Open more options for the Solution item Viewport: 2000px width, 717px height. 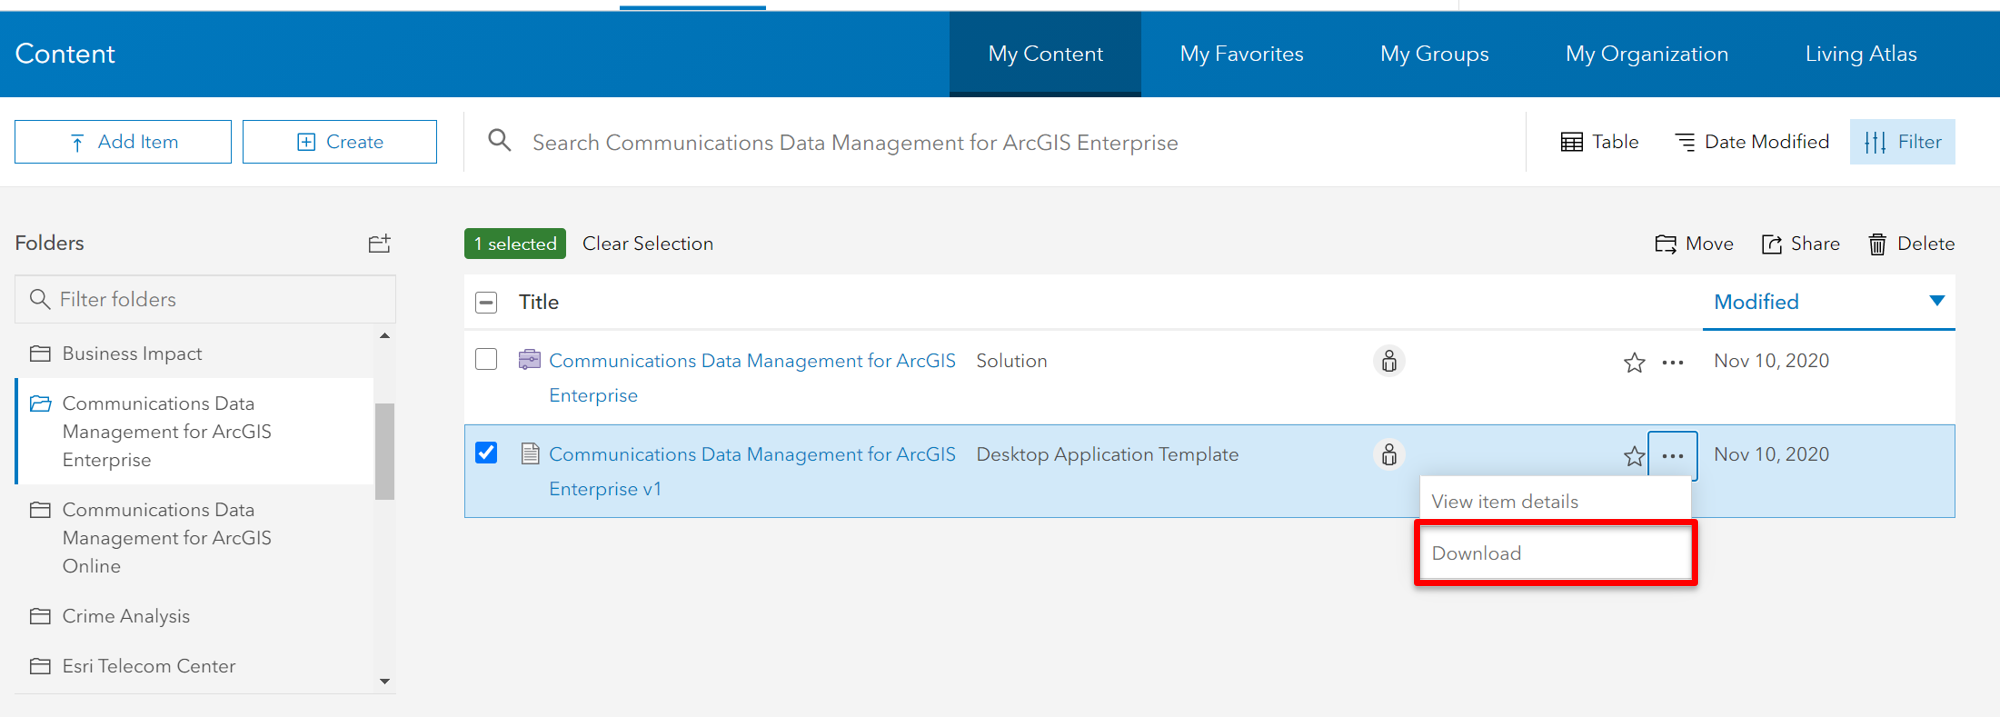tap(1673, 362)
